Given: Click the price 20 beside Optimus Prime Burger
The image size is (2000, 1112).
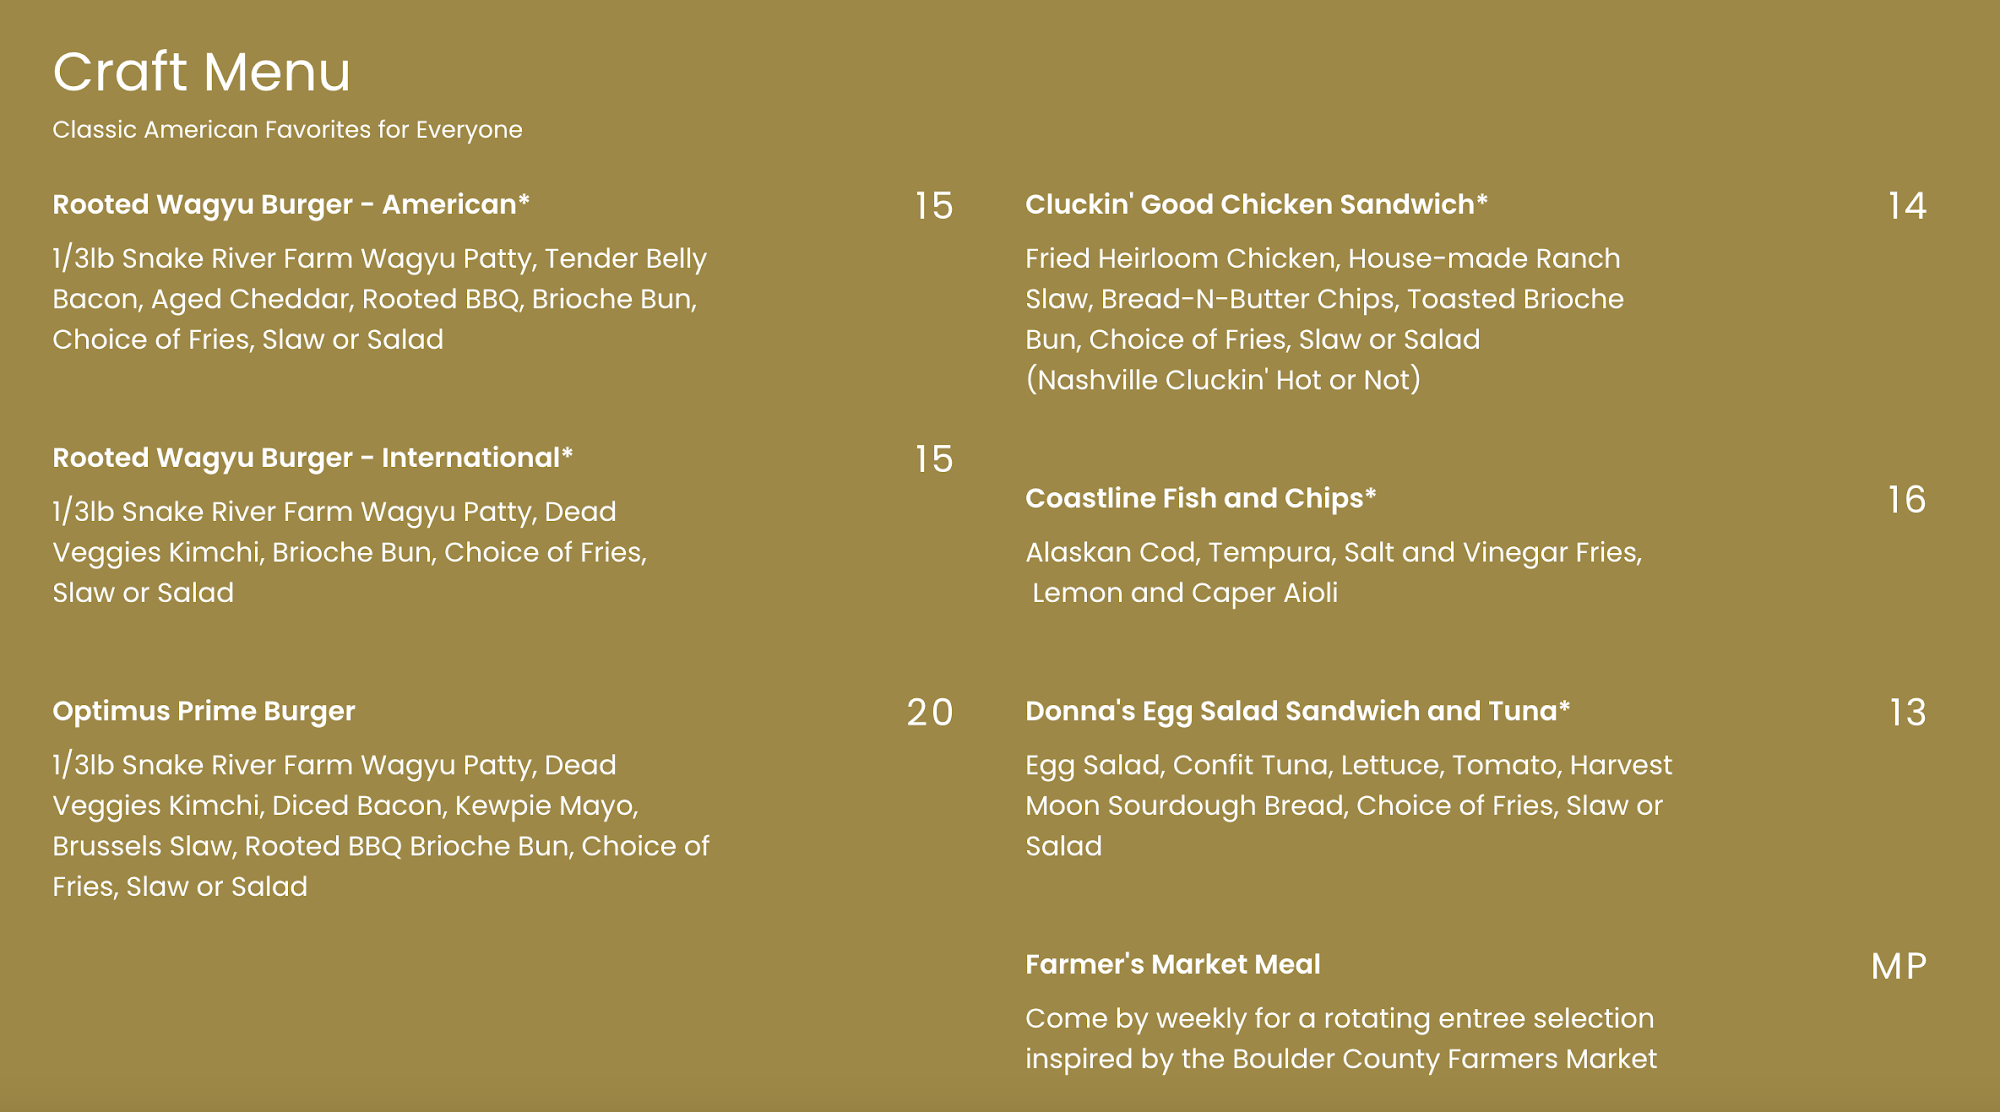Looking at the screenshot, I should pyautogui.click(x=929, y=712).
